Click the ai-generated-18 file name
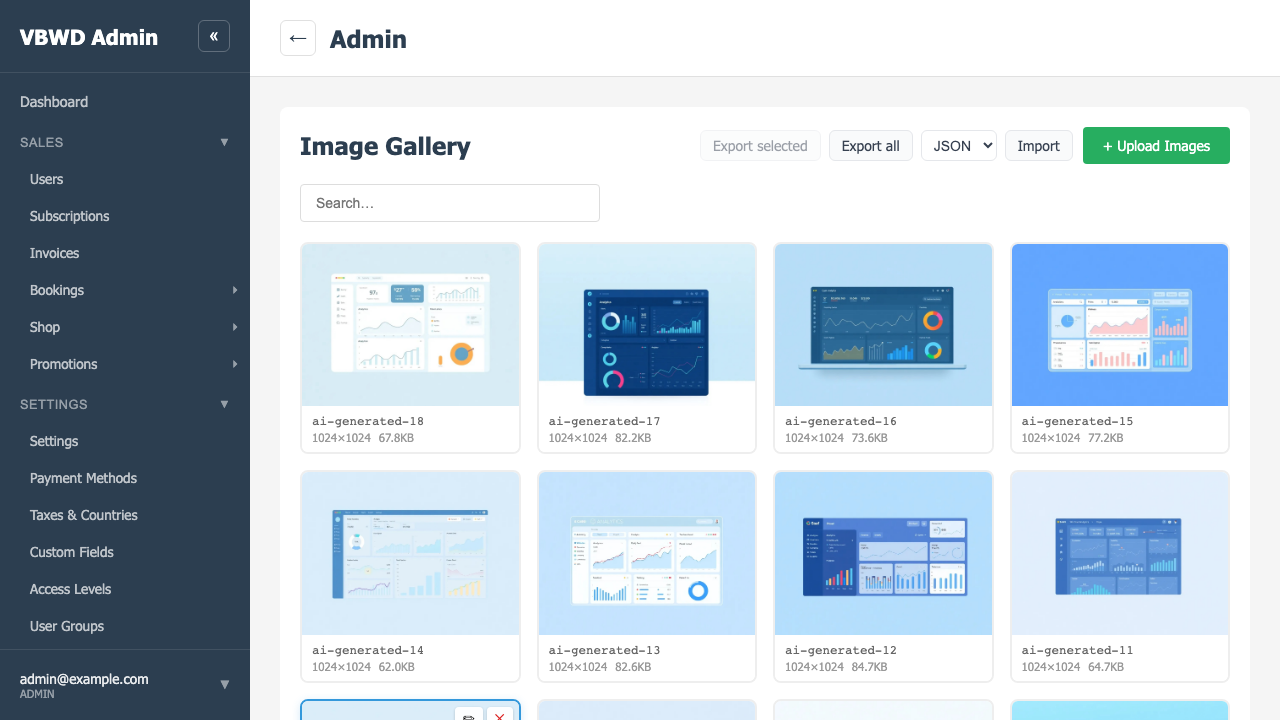This screenshot has width=1280, height=720. [x=368, y=421]
